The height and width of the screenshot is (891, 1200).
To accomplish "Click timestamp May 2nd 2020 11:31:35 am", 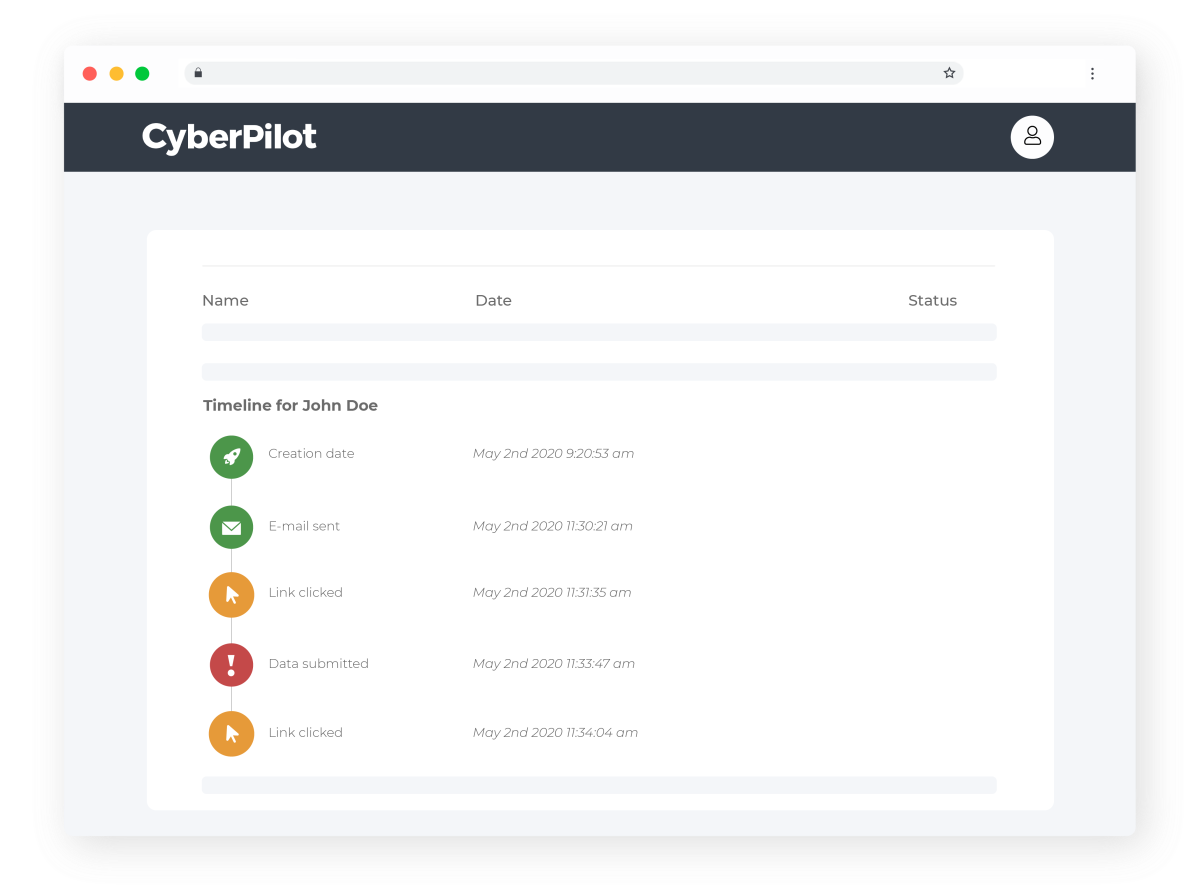I will click(552, 592).
